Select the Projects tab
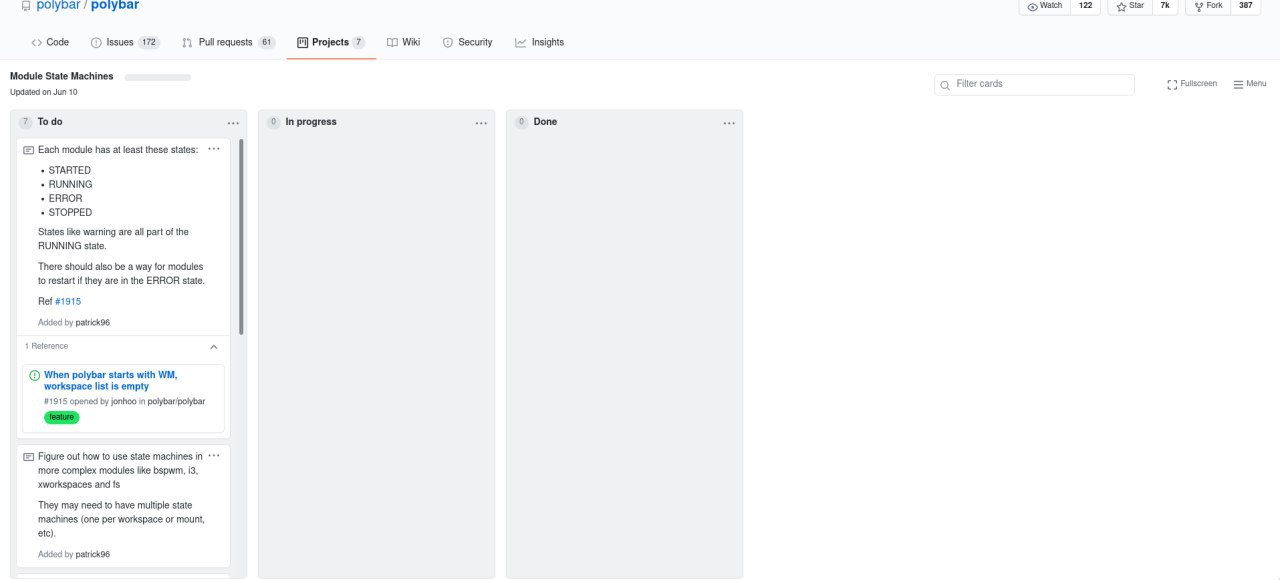1280x580 pixels. tap(331, 42)
